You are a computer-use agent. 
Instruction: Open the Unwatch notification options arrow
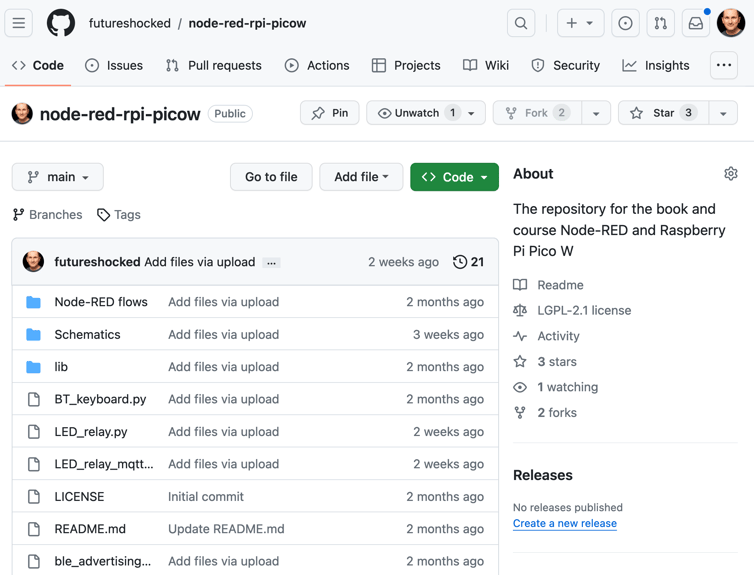(x=471, y=113)
